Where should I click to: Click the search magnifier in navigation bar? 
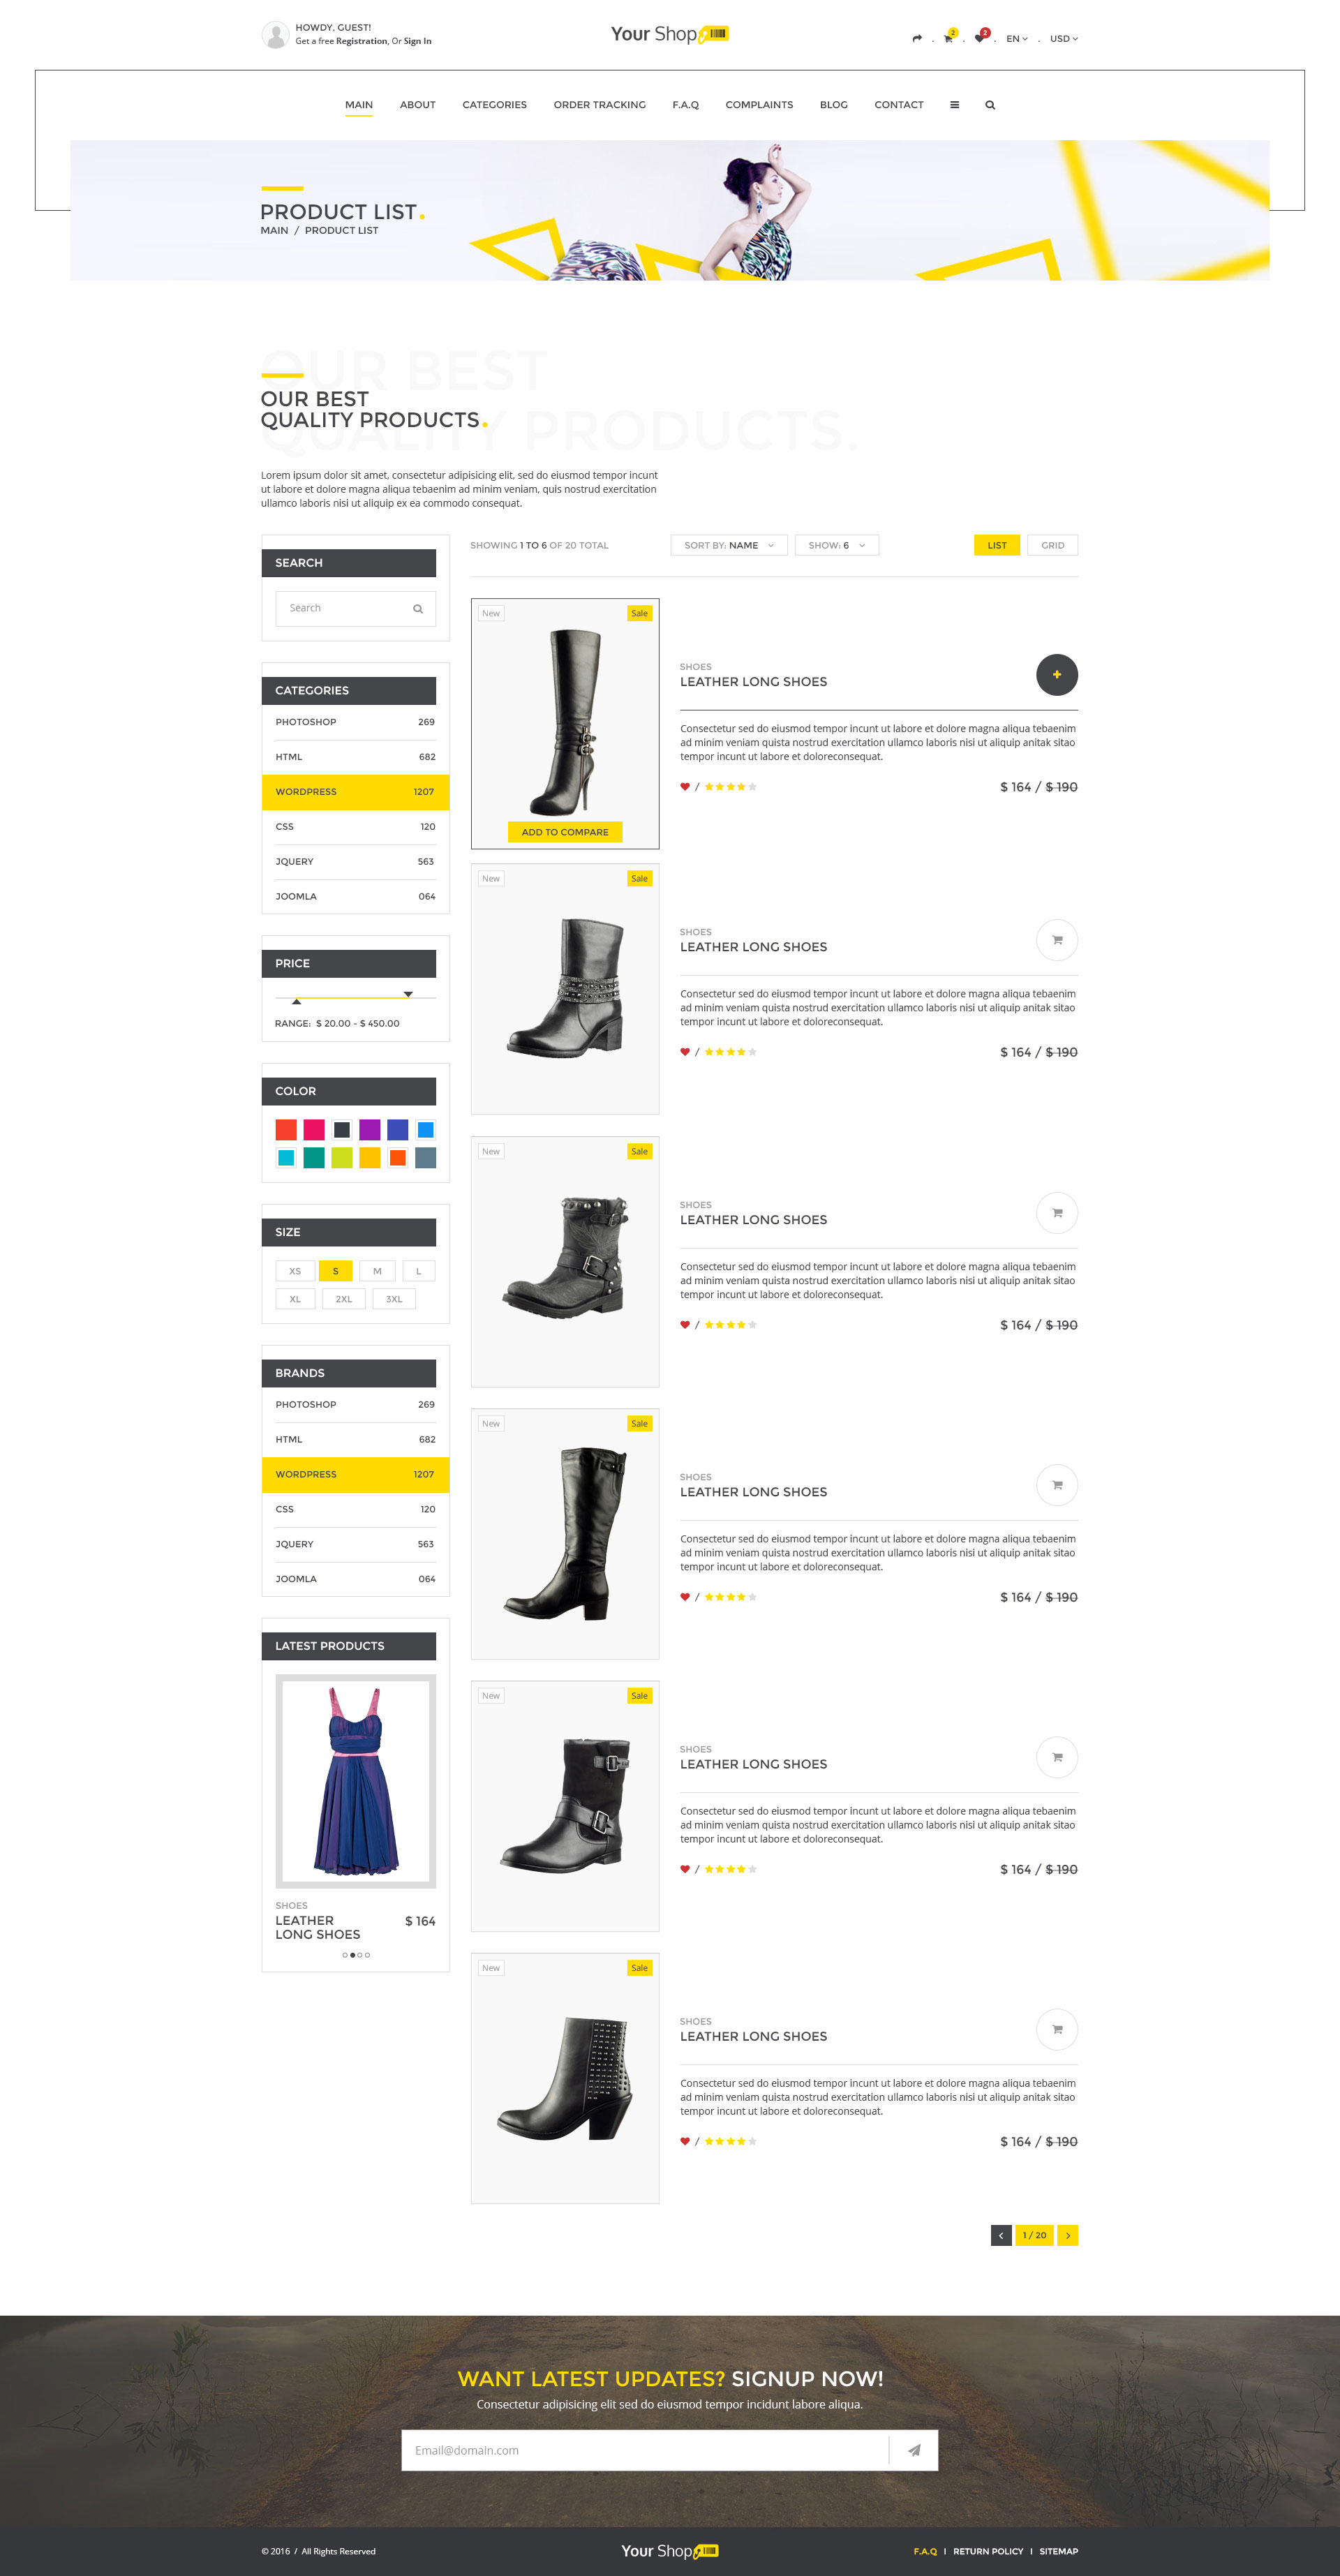tap(990, 105)
